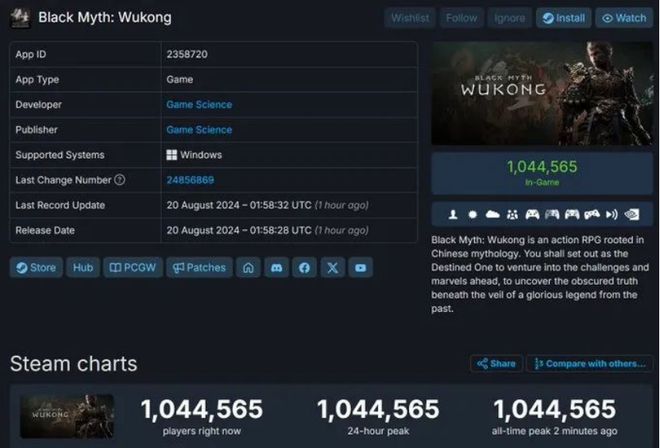The height and width of the screenshot is (448, 660).
Task: Click the Xbox controller support icon
Action: [532, 215]
